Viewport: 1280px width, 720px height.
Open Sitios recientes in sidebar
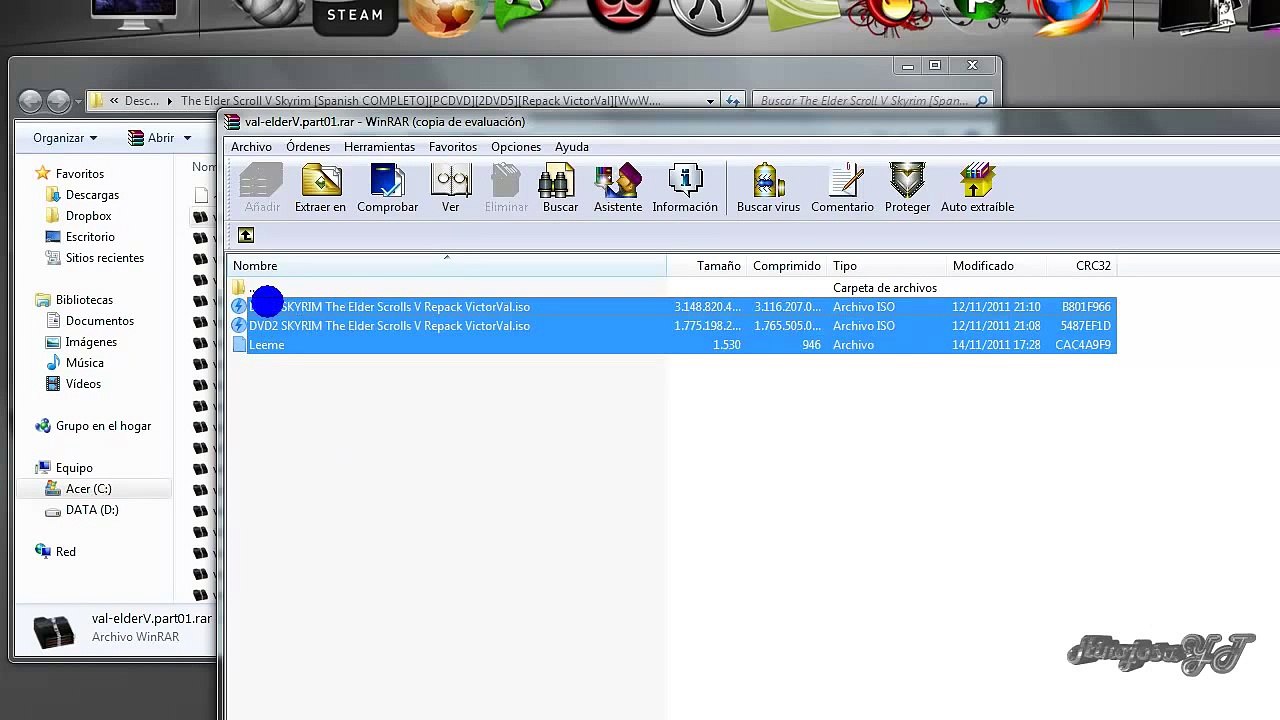tap(104, 258)
